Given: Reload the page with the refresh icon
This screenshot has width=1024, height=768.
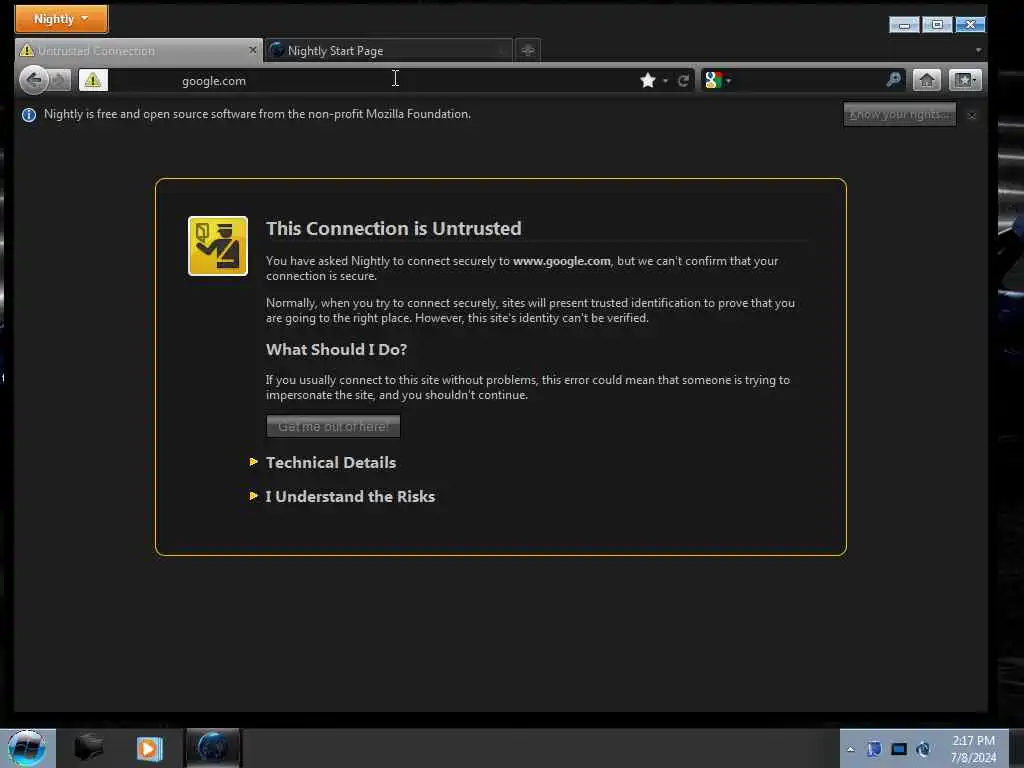Looking at the screenshot, I should [683, 81].
